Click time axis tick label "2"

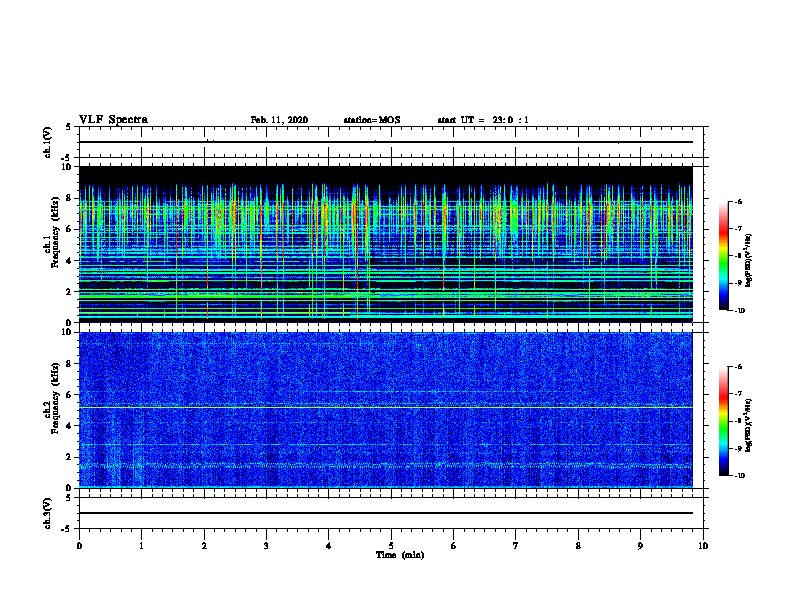pyautogui.click(x=204, y=546)
